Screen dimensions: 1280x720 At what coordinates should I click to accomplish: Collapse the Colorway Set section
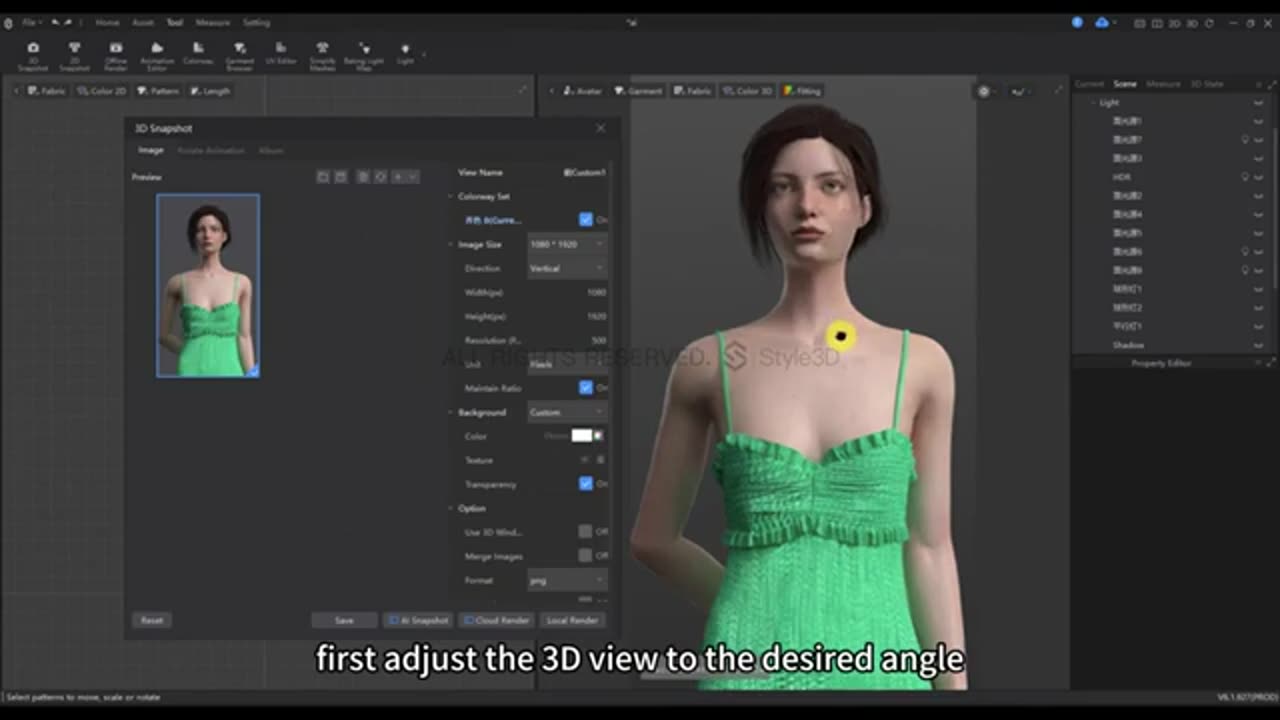[x=451, y=196]
